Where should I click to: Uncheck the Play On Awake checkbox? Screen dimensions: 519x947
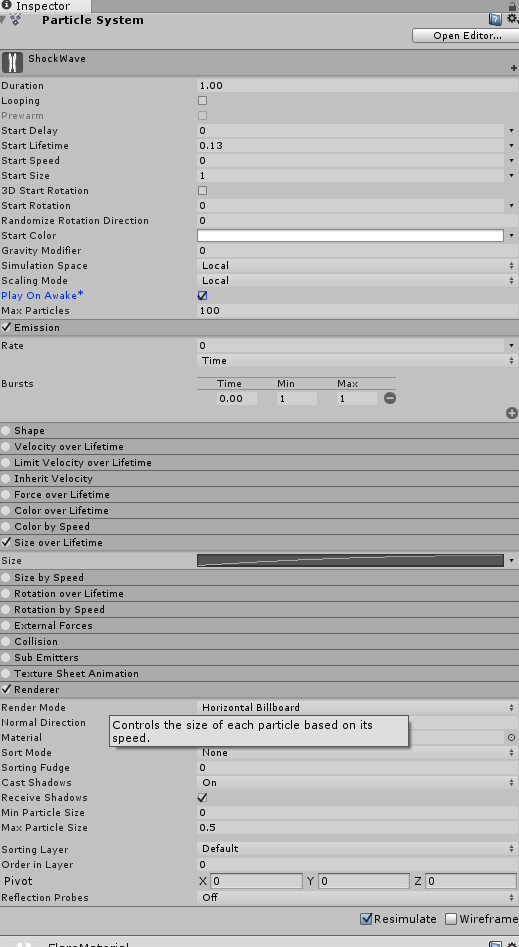[202, 295]
